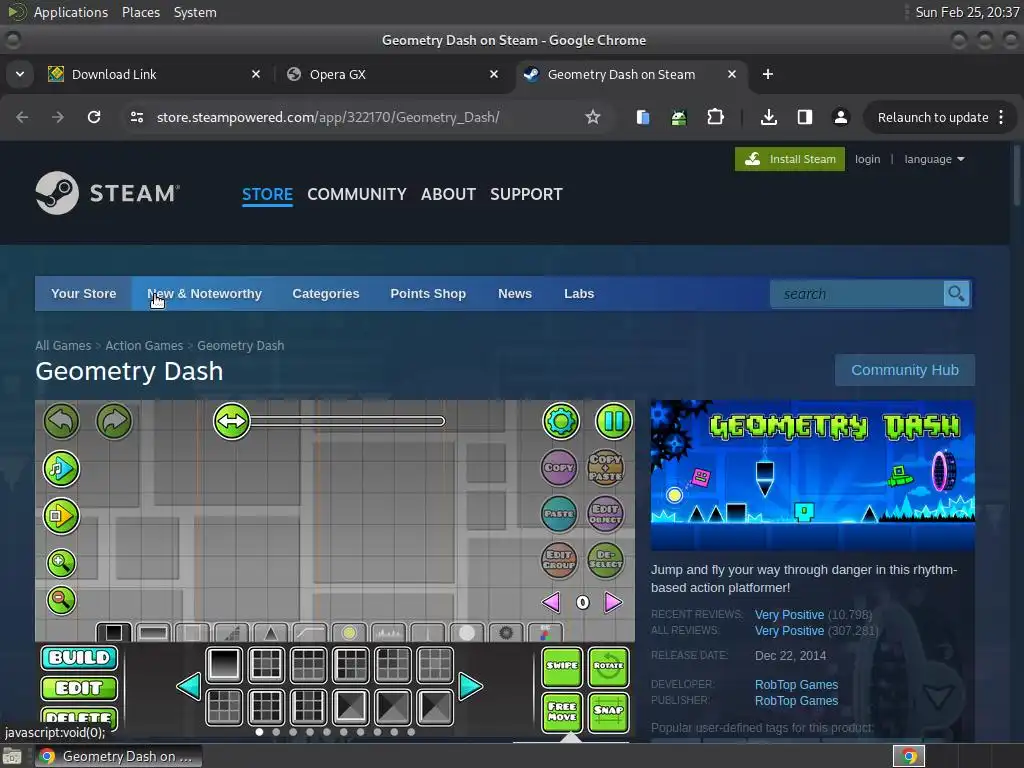
Task: Click the browser forward arrow
Action: [x=58, y=117]
